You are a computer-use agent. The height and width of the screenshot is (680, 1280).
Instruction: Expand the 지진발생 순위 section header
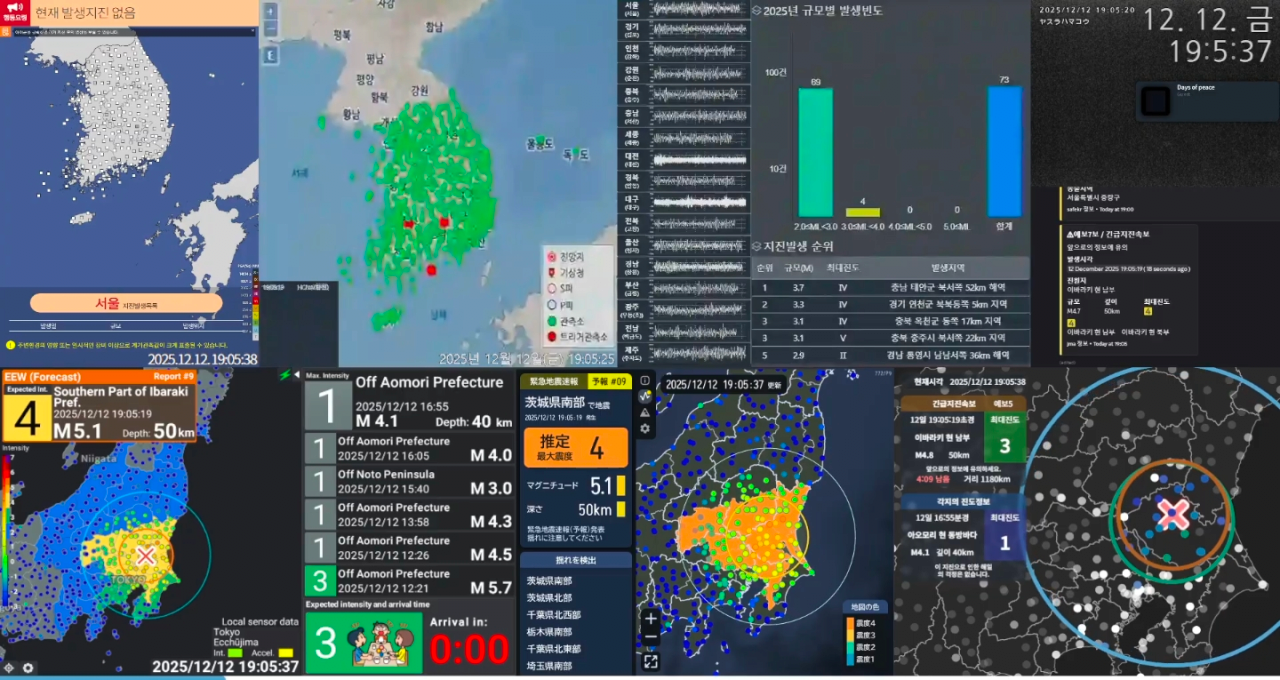click(758, 246)
